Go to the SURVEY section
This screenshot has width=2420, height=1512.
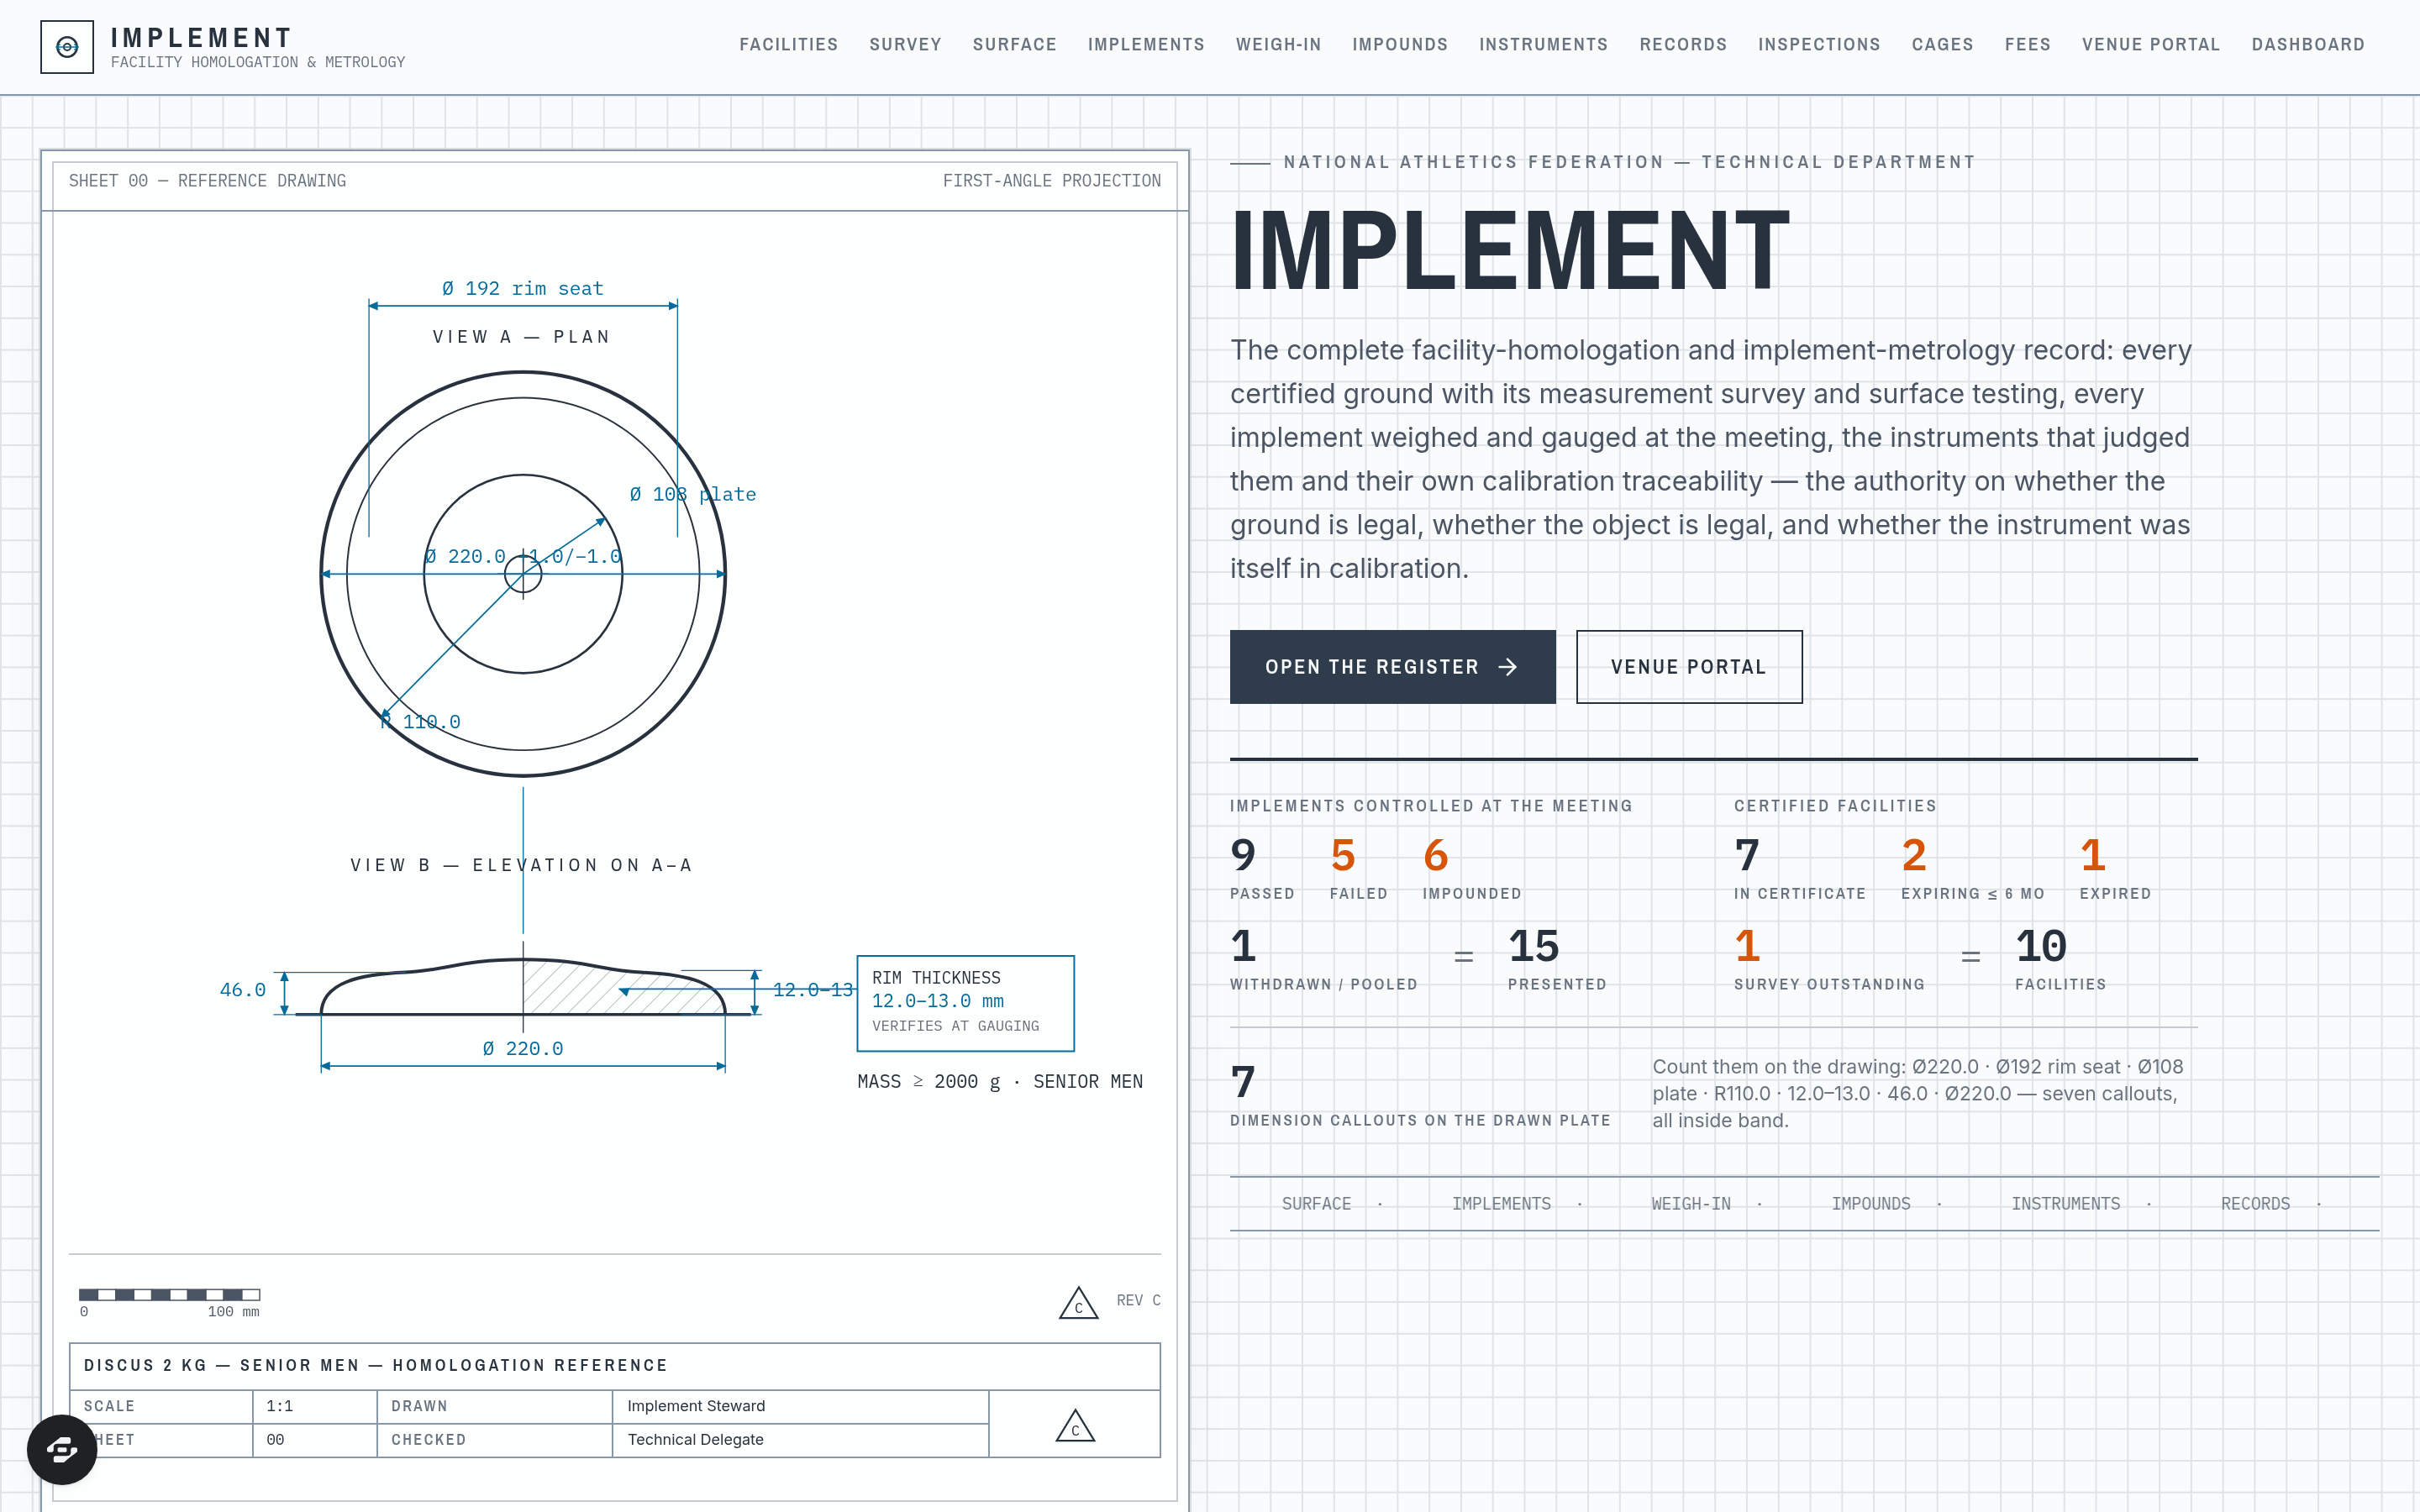point(905,45)
